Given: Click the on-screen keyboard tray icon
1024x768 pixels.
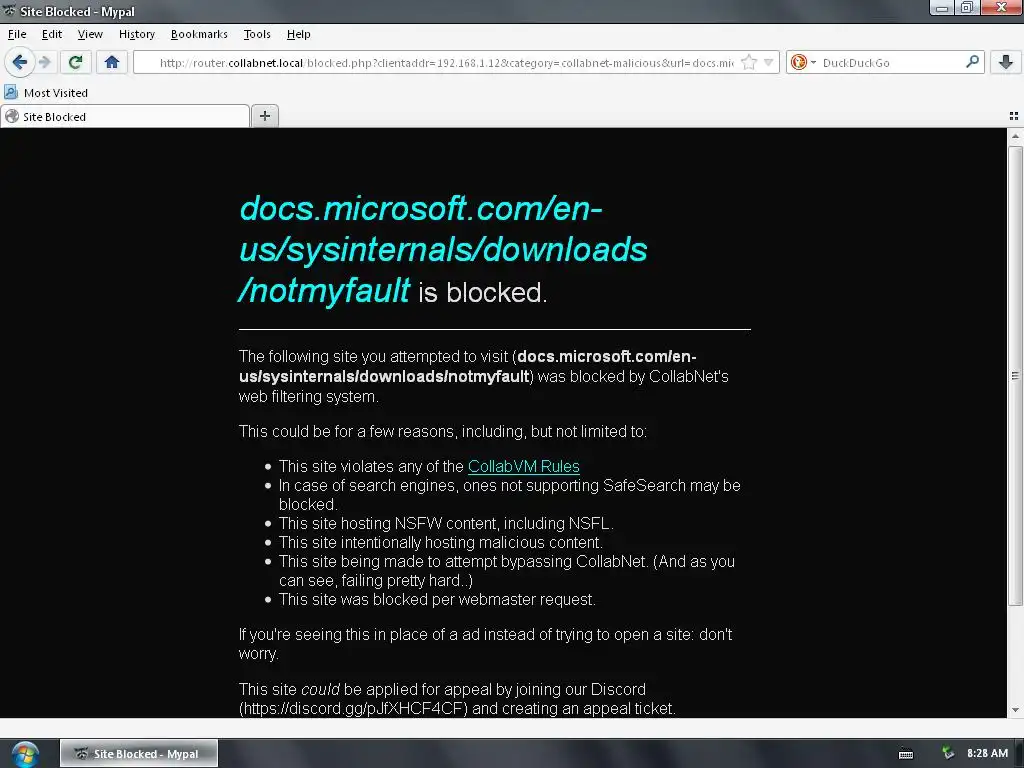Looking at the screenshot, I should pyautogui.click(x=906, y=754).
